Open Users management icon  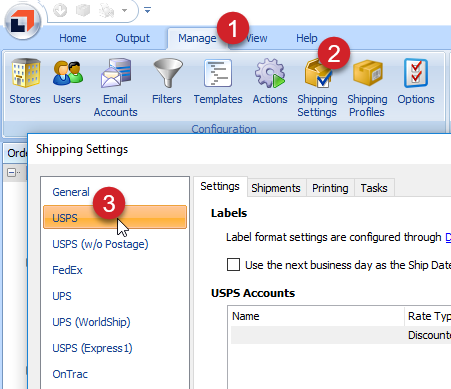(67, 81)
